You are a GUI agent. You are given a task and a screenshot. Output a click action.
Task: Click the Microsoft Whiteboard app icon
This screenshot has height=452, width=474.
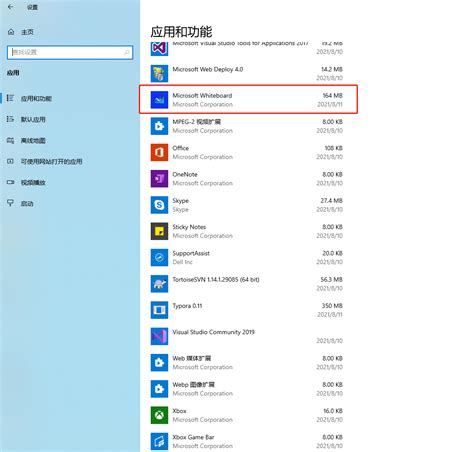pyautogui.click(x=159, y=100)
